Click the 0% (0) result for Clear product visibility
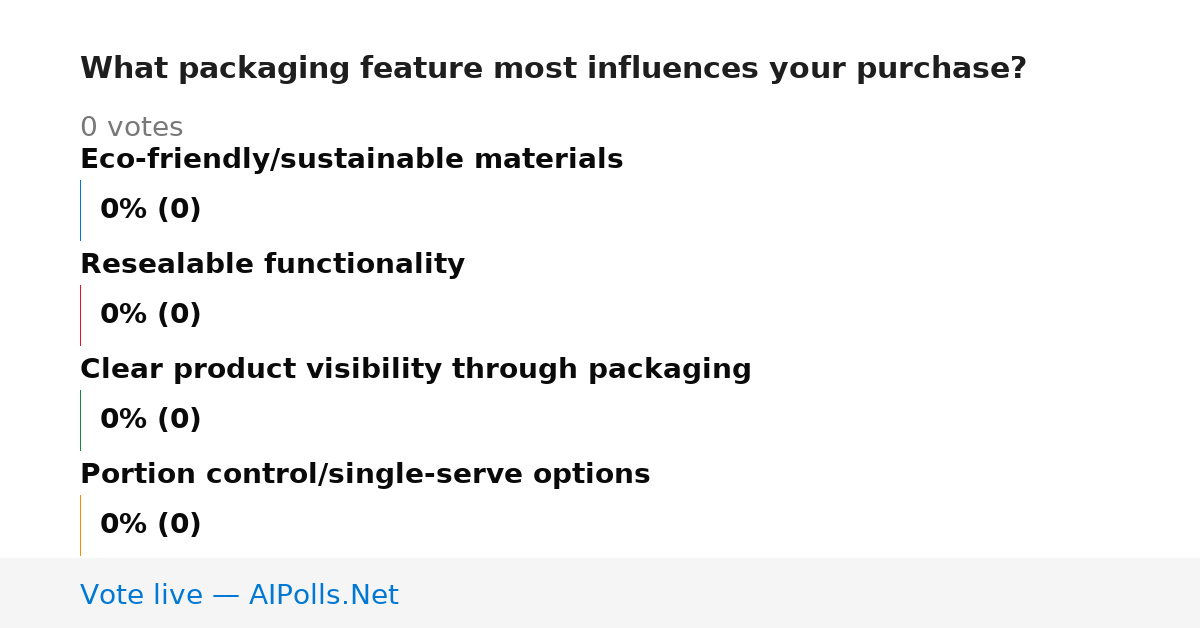The height and width of the screenshot is (628, 1200). (150, 420)
